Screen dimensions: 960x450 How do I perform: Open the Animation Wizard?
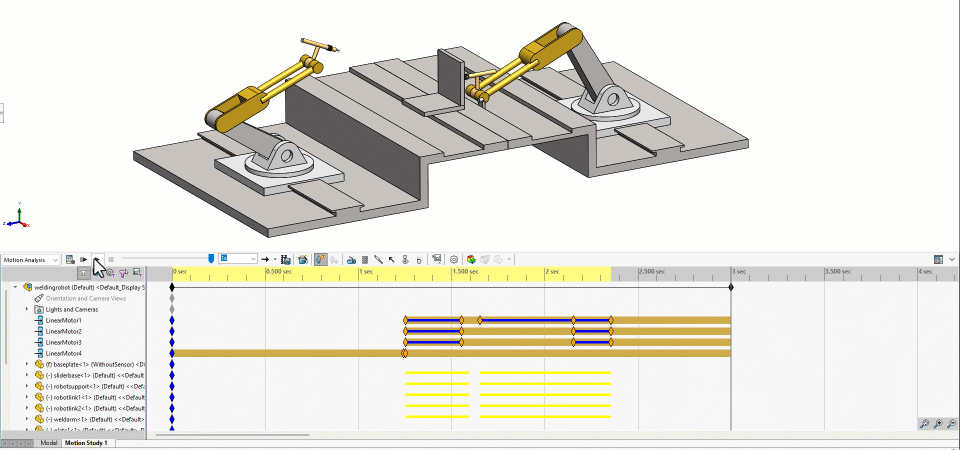301,259
